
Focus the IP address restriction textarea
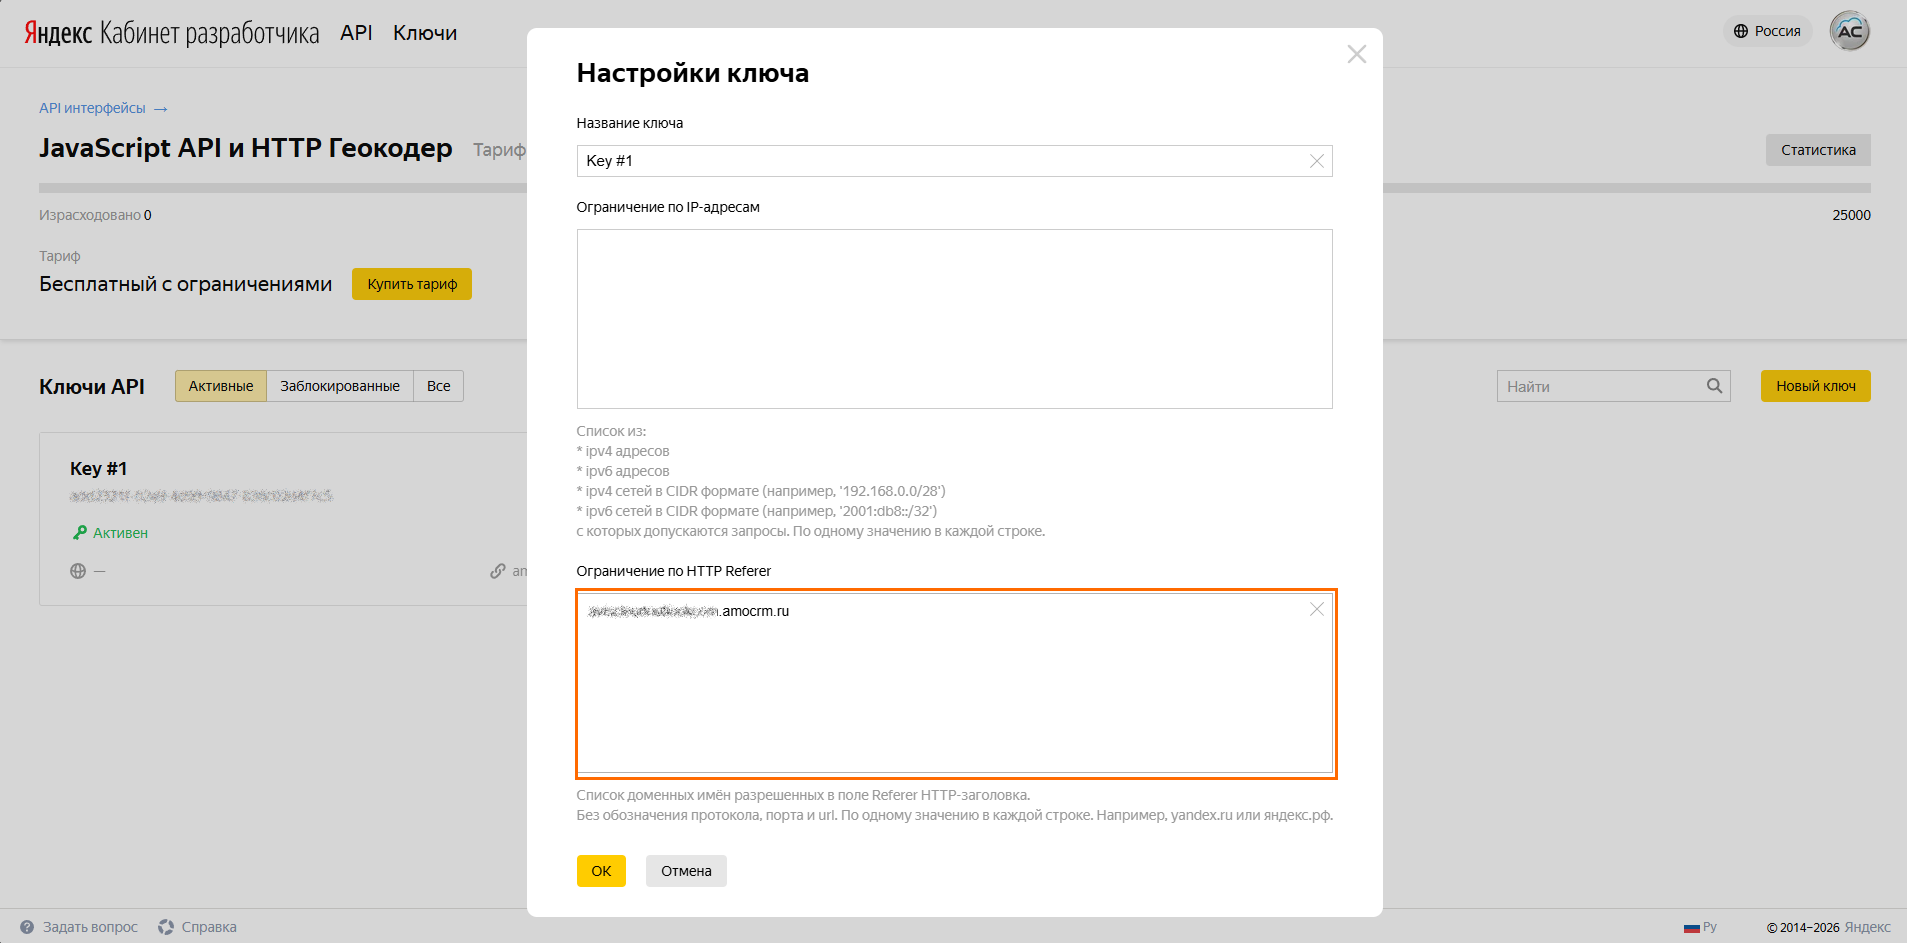(954, 319)
